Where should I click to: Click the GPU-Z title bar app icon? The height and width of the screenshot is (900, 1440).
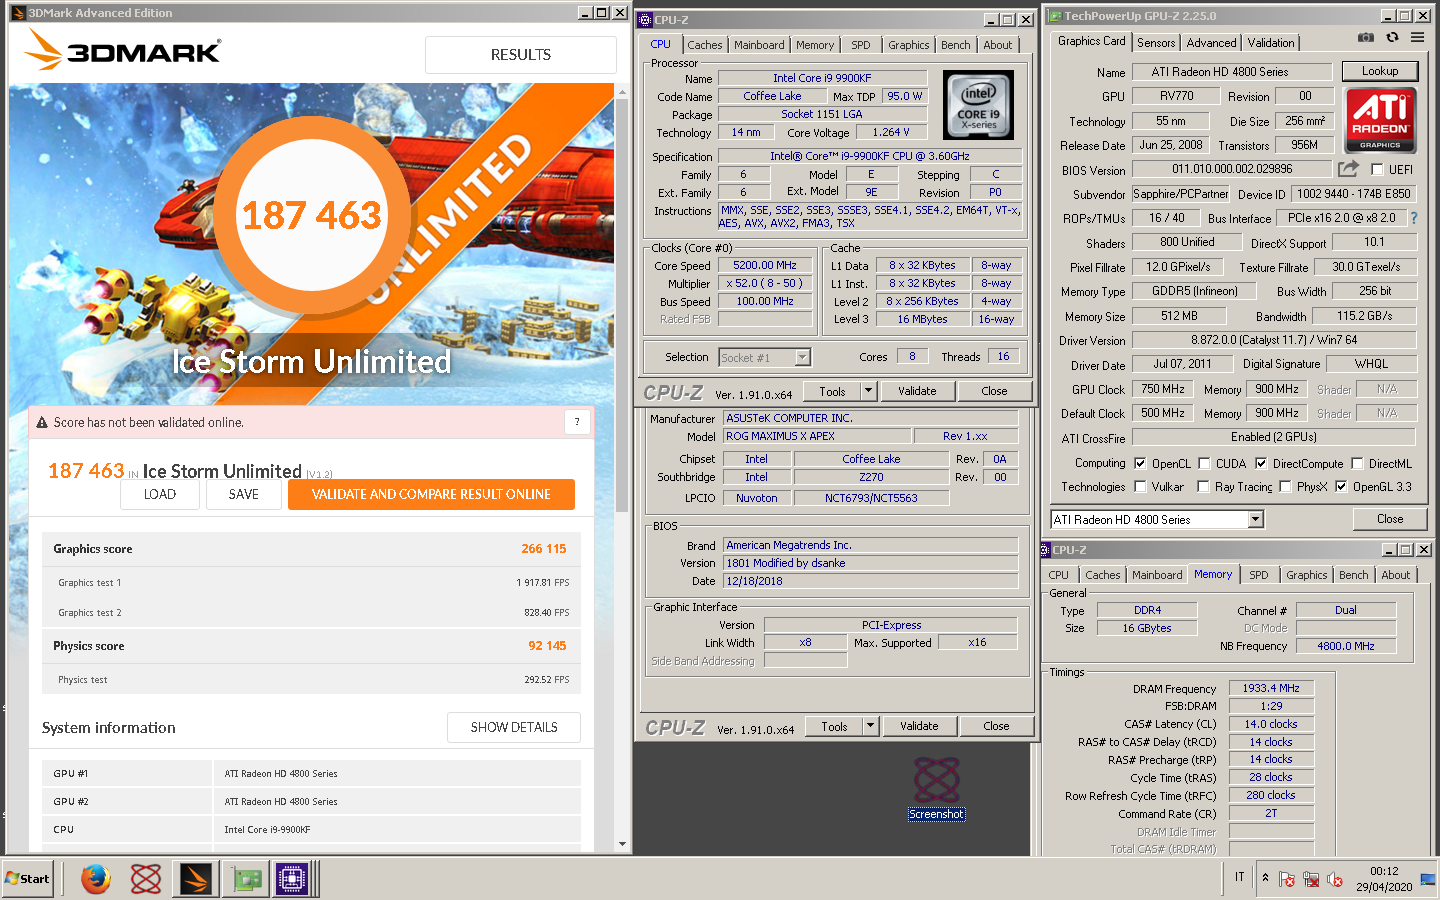coord(1054,16)
